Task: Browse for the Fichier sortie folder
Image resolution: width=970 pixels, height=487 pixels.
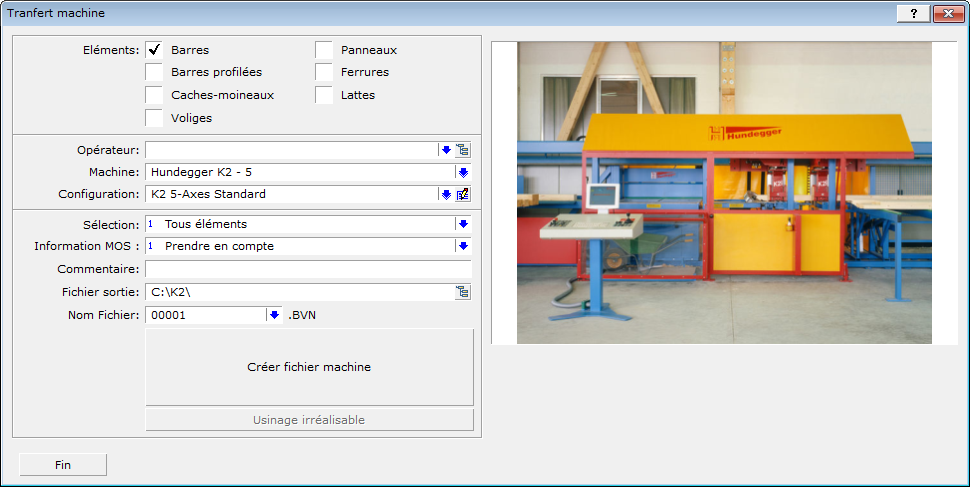Action: tap(463, 292)
